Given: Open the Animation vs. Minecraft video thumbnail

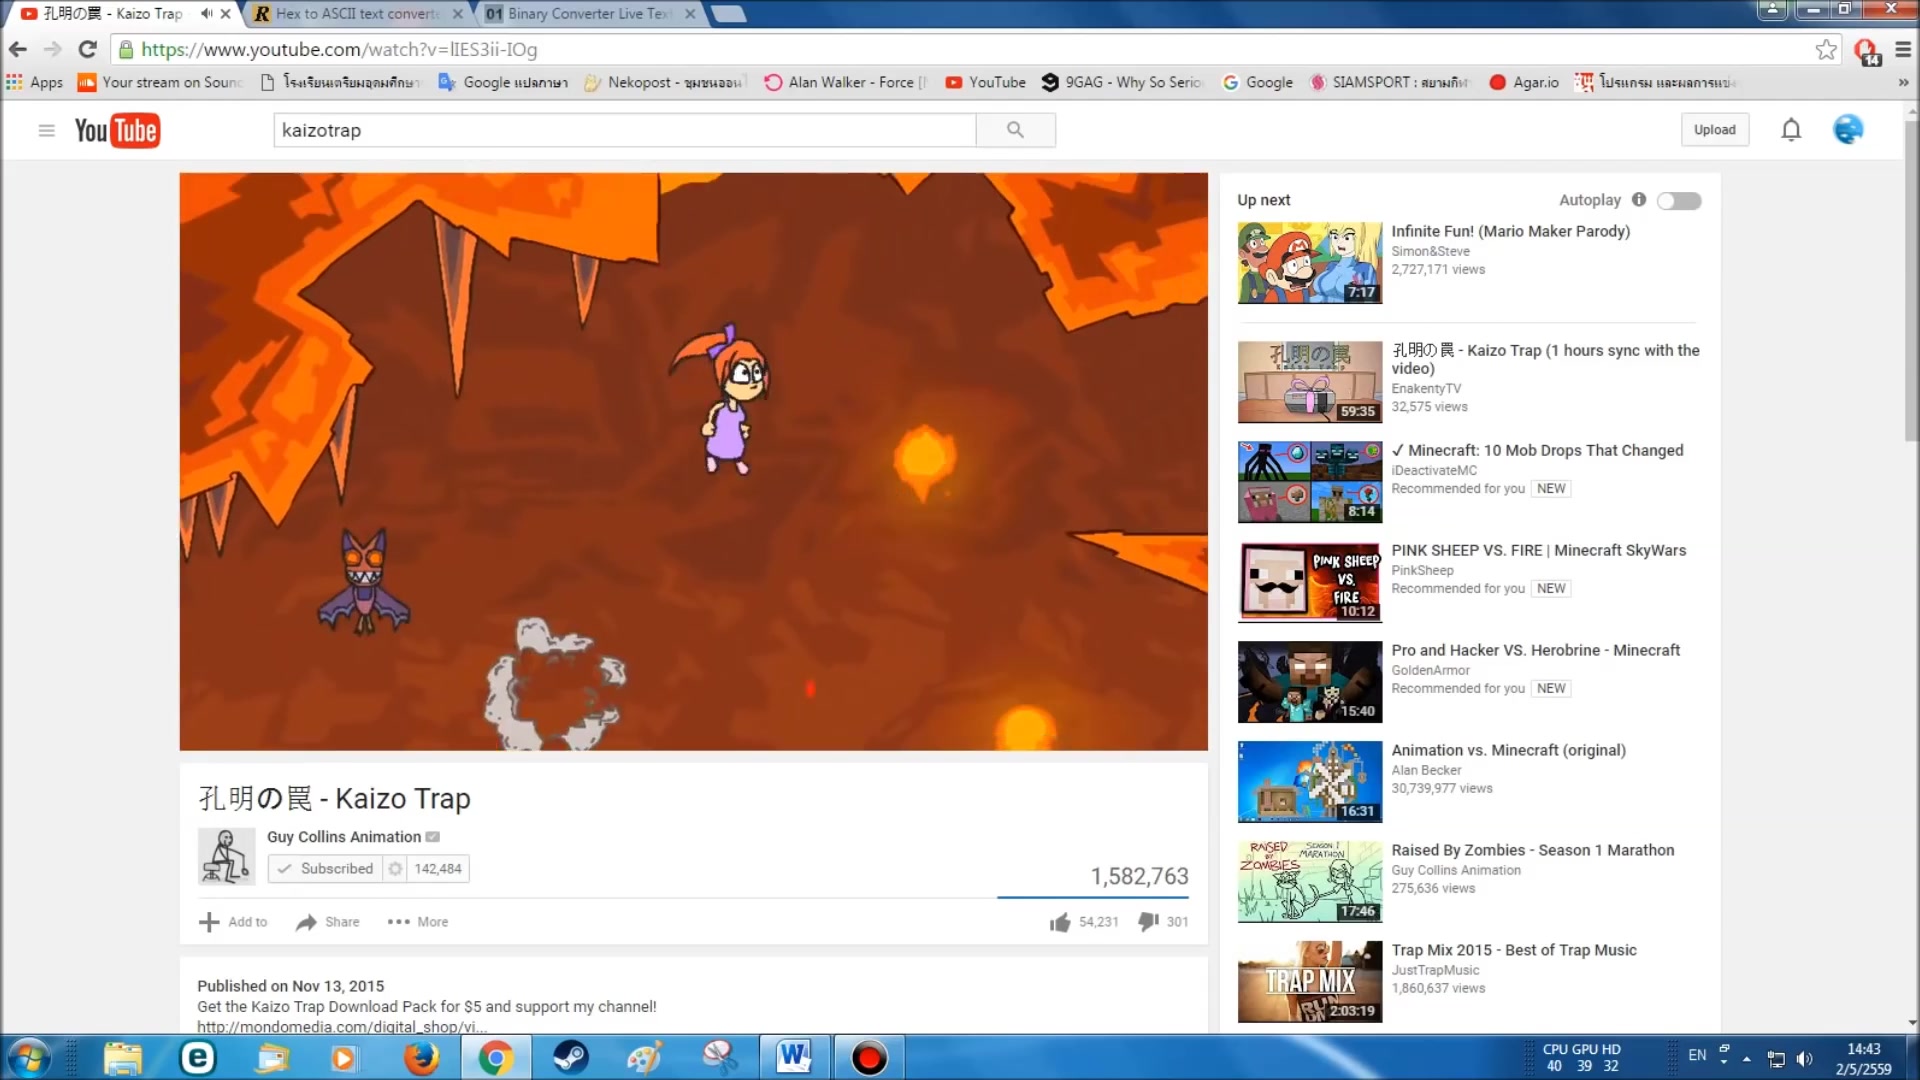Looking at the screenshot, I should pos(1309,781).
